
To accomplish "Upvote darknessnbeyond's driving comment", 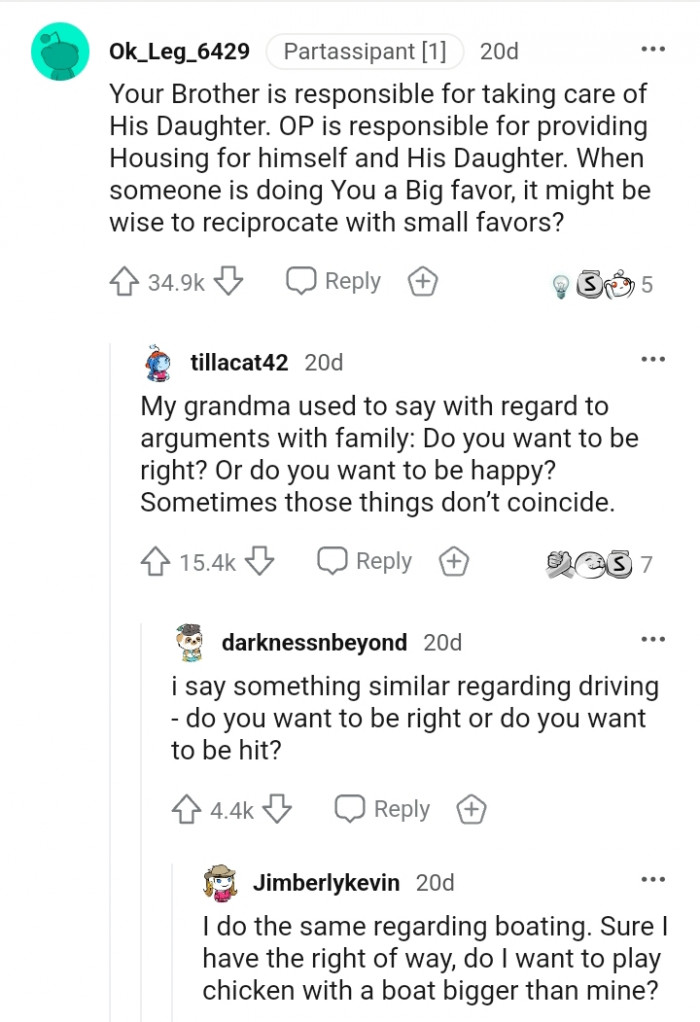I will coord(187,809).
